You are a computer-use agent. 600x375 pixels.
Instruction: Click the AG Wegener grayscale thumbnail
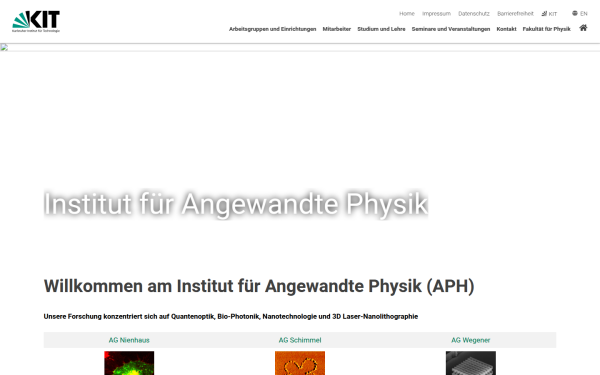471,363
